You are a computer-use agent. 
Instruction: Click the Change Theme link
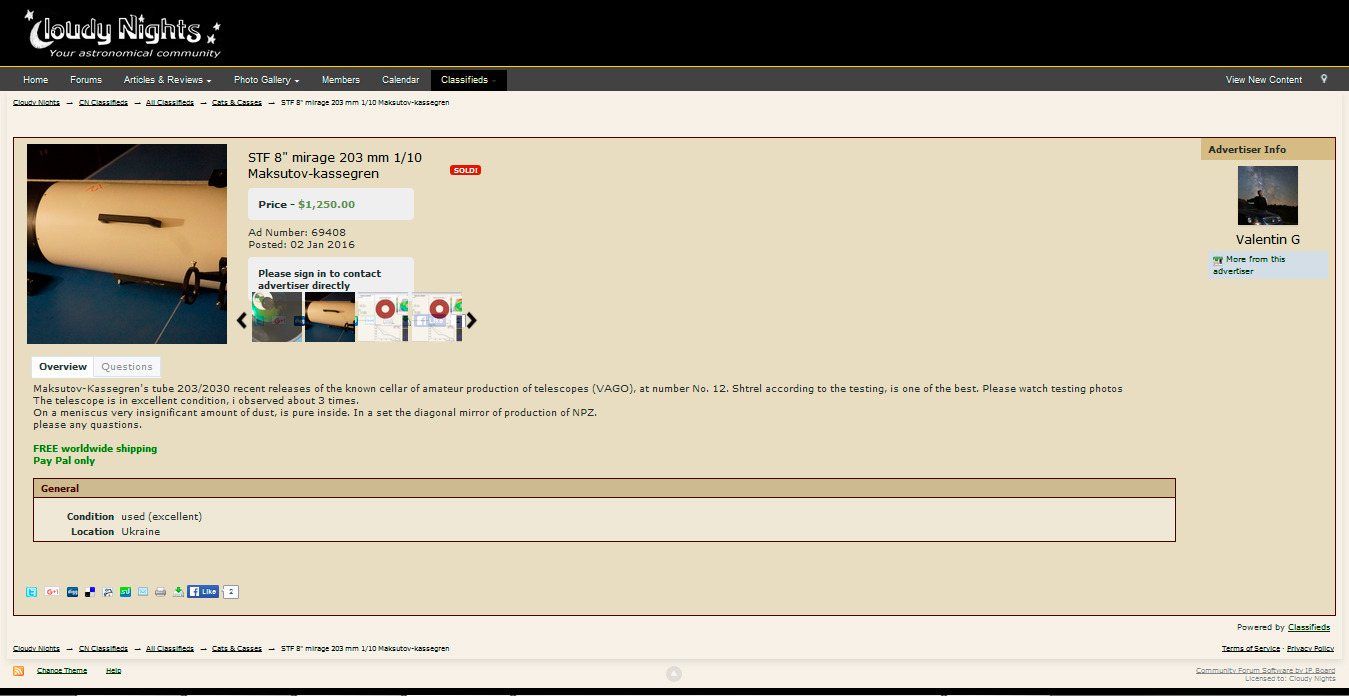[x=62, y=671]
